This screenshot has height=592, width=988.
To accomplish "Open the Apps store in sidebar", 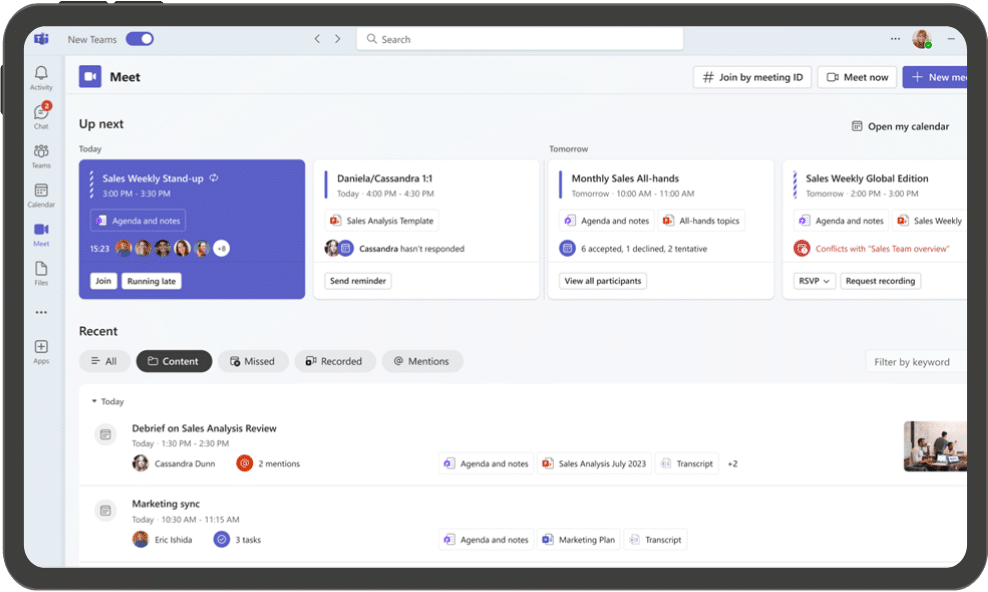I will coord(41,351).
